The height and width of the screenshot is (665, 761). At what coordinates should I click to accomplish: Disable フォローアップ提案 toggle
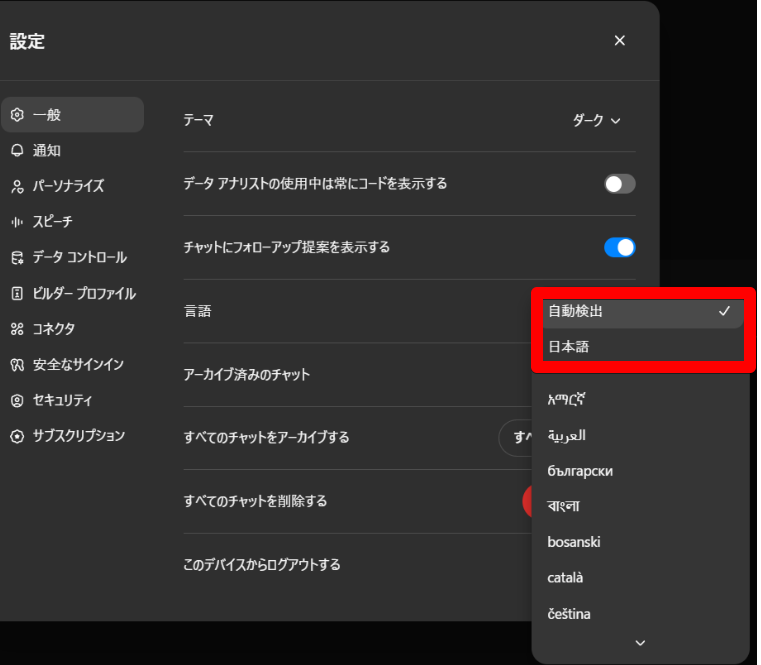(619, 248)
